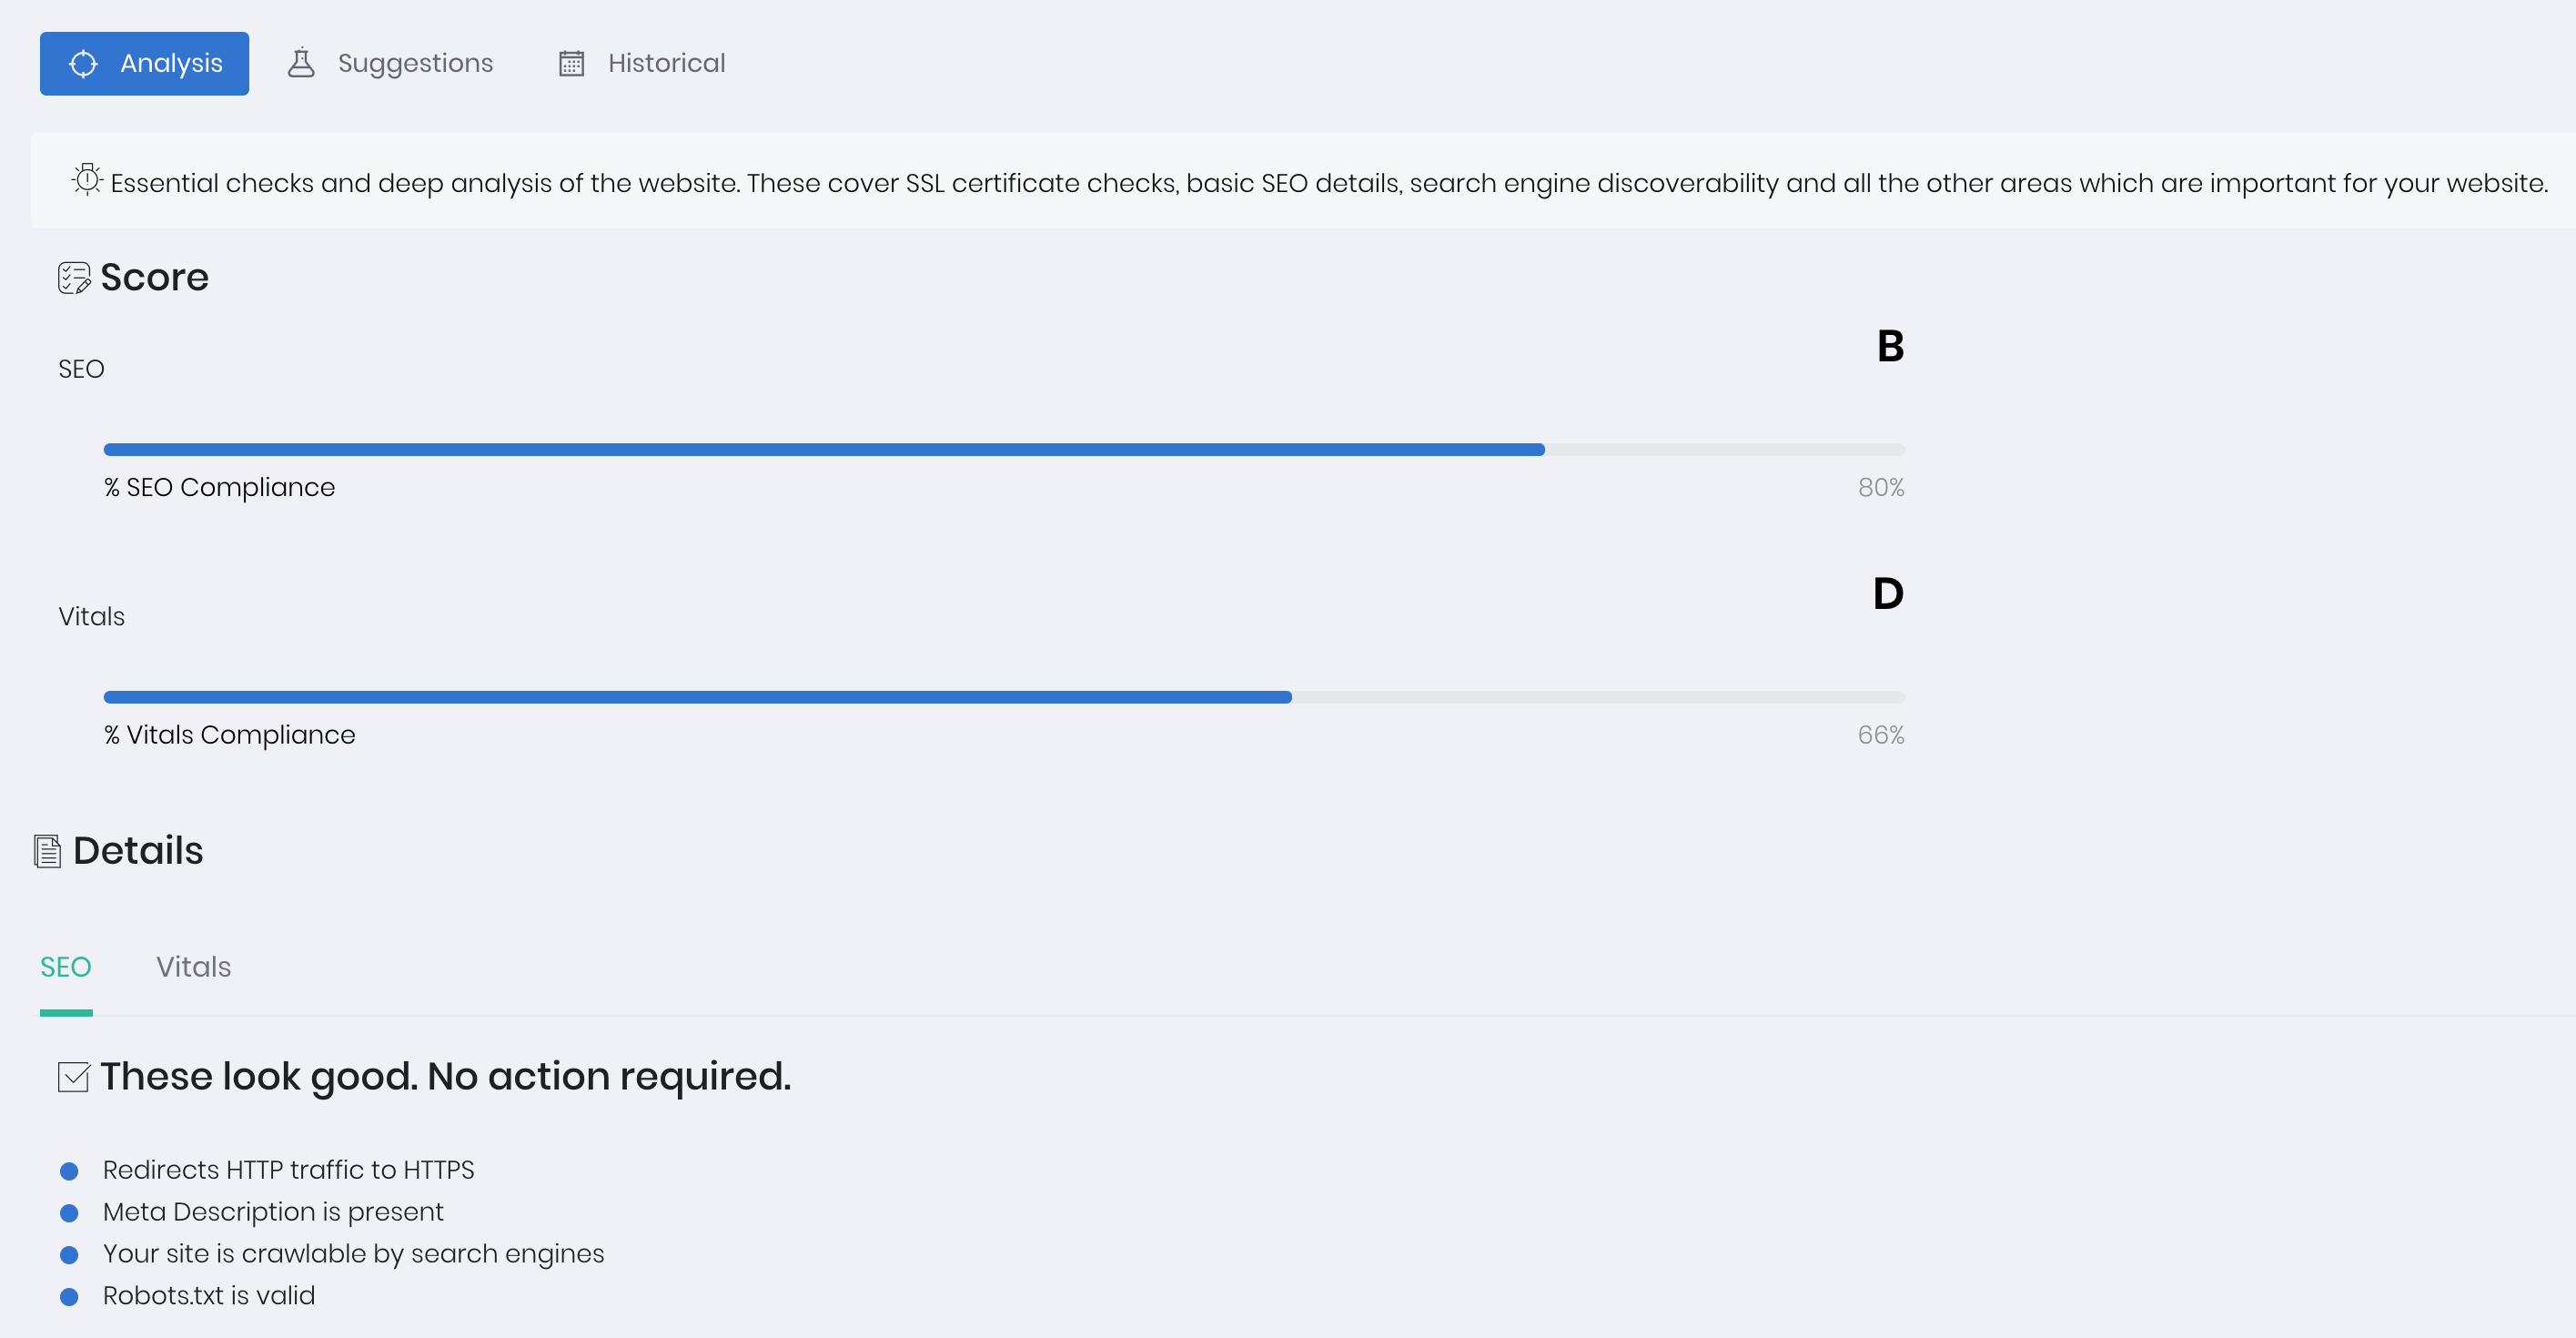
Task: Select the SEO details tab
Action: [66, 968]
